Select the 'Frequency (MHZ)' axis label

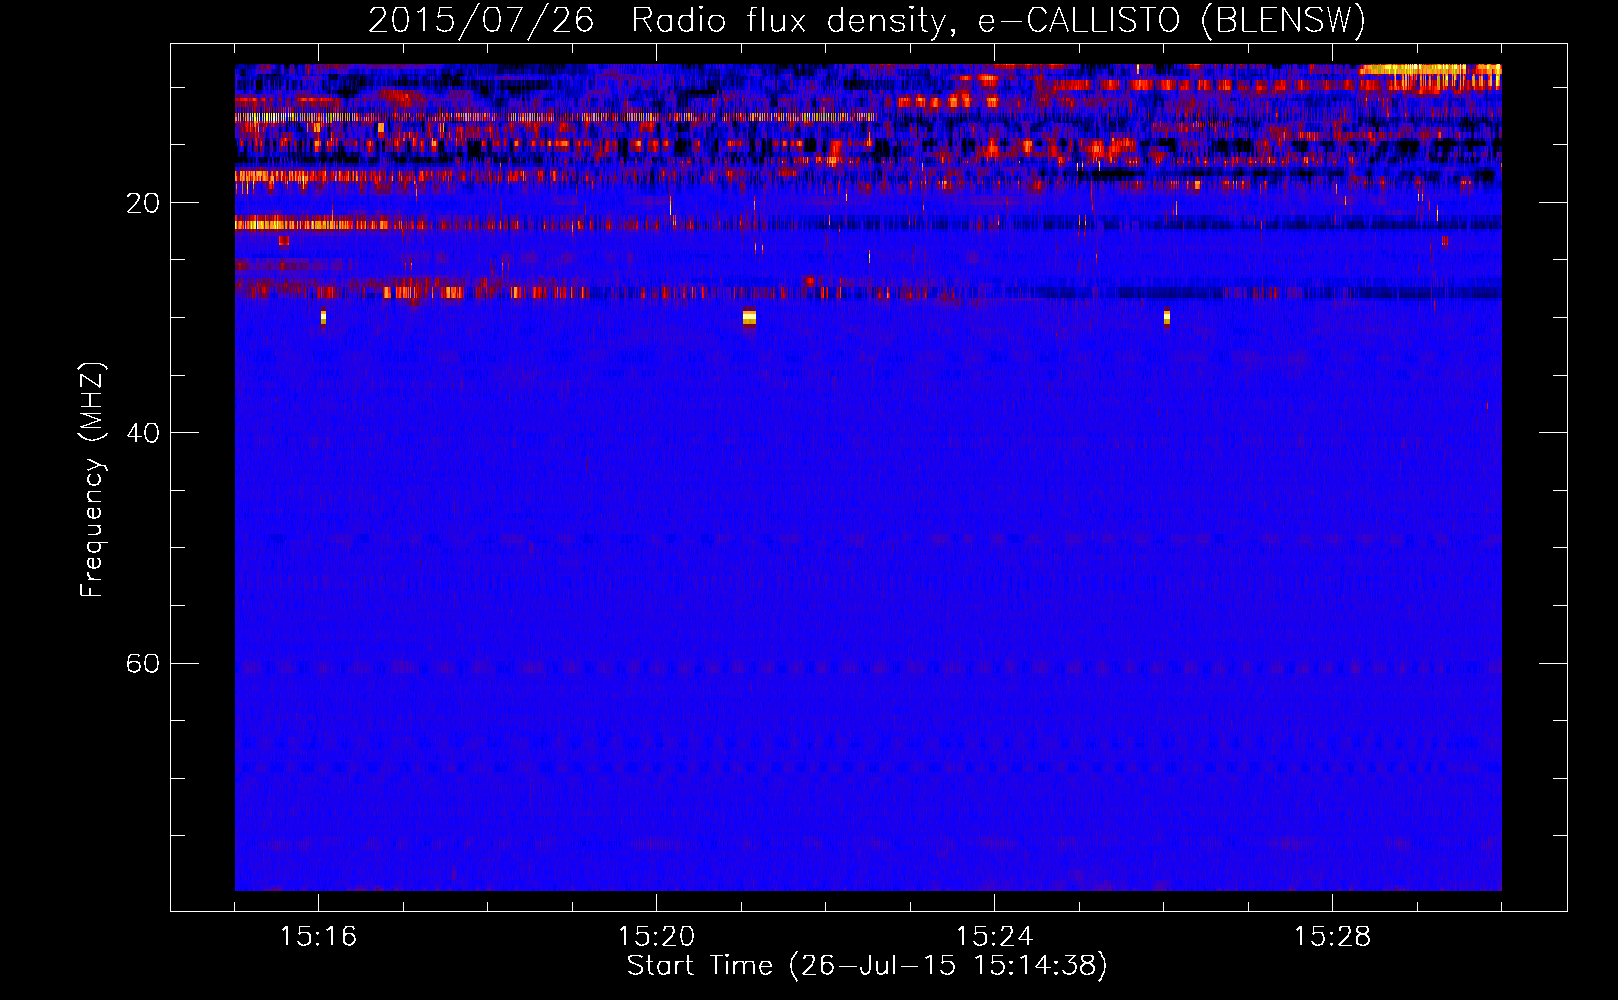click(x=91, y=480)
